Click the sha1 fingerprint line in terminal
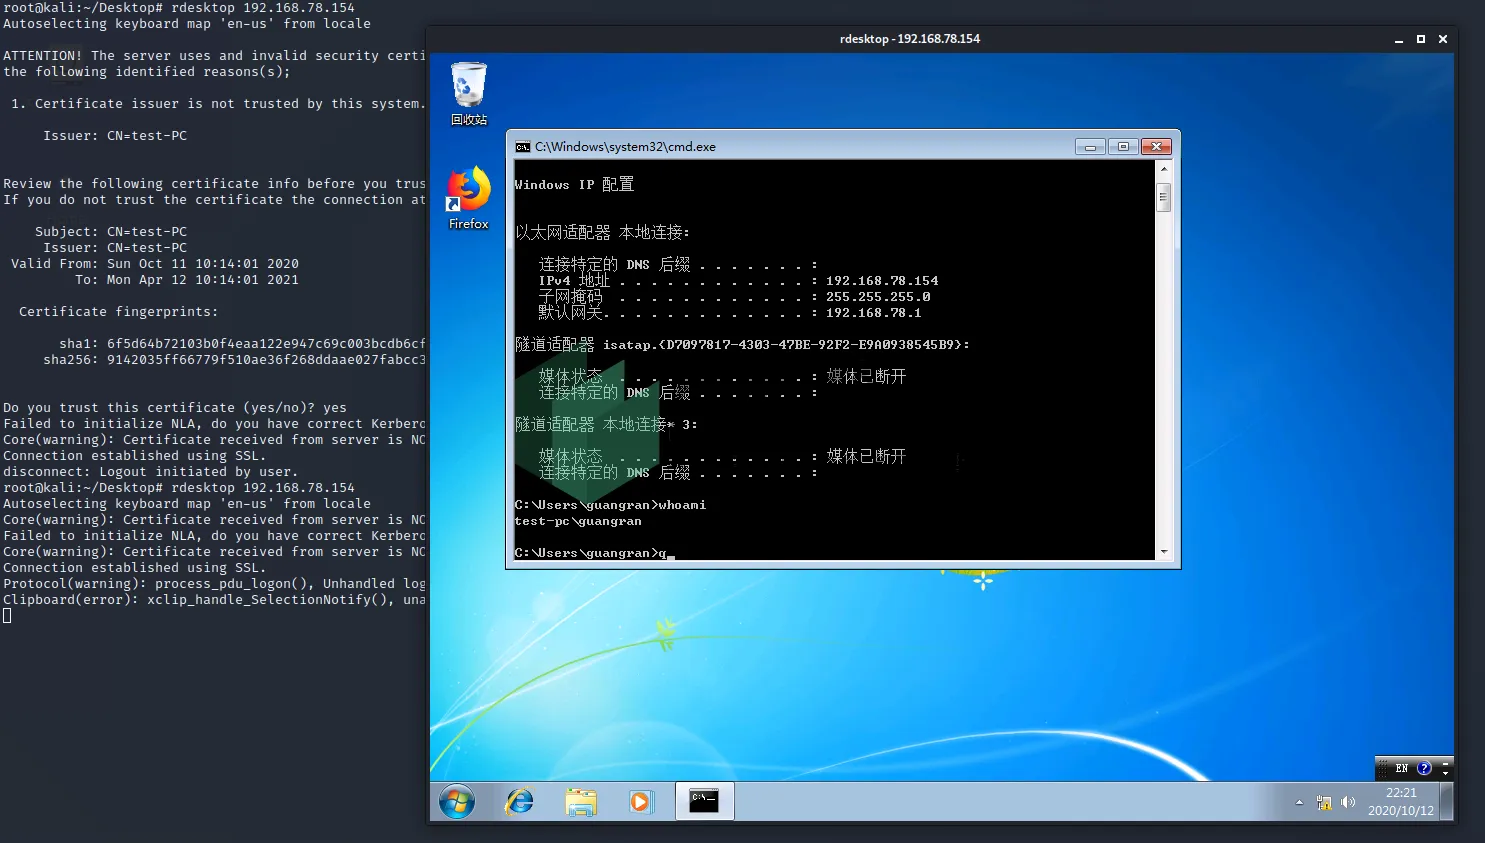Image resolution: width=1485 pixels, height=843 pixels. (242, 344)
